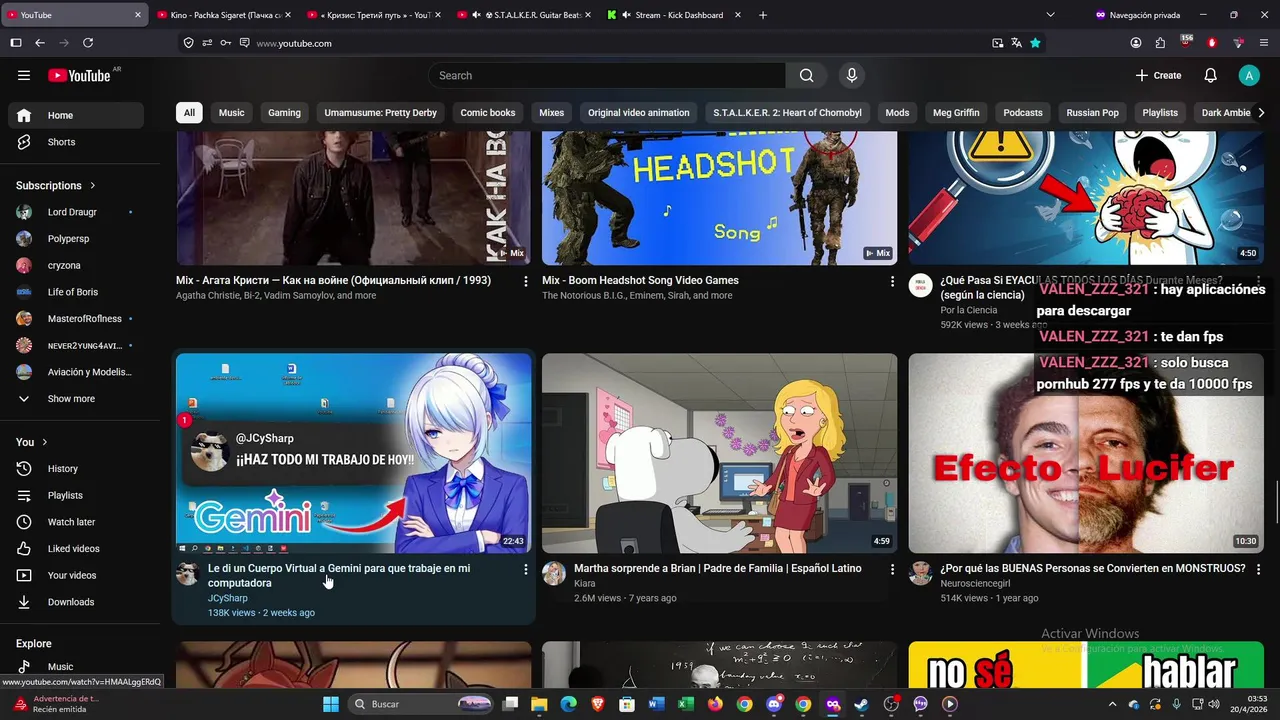Image resolution: width=1280 pixels, height=720 pixels.
Task: Open the Efecto Lucifer video thumbnail
Action: click(x=1086, y=453)
